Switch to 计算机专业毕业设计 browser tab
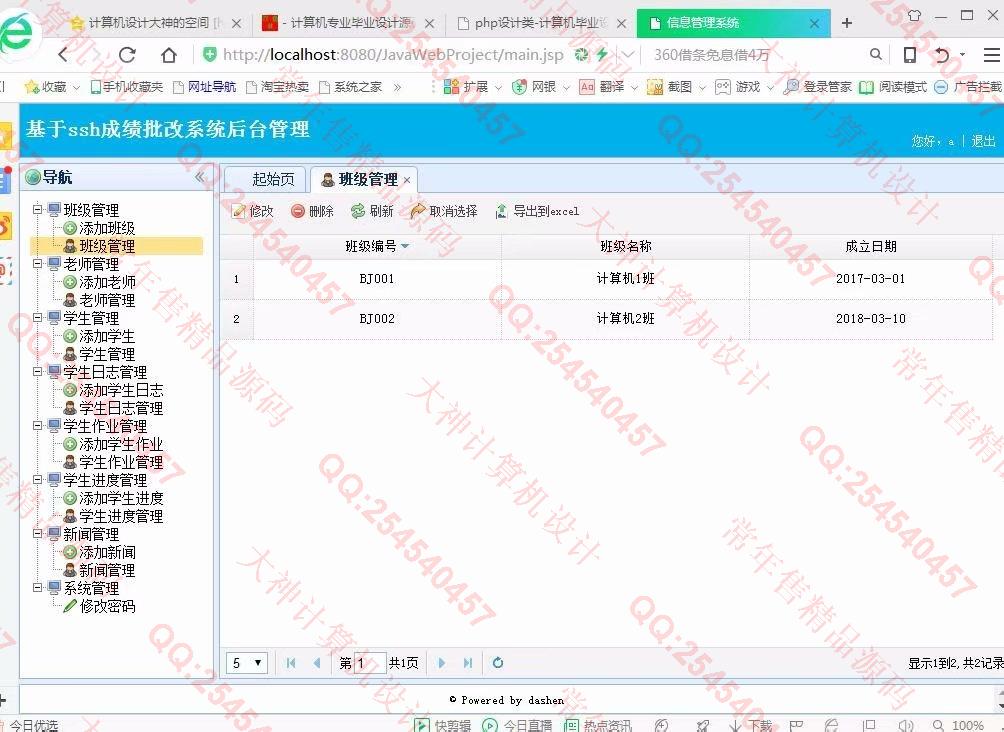 [350, 23]
